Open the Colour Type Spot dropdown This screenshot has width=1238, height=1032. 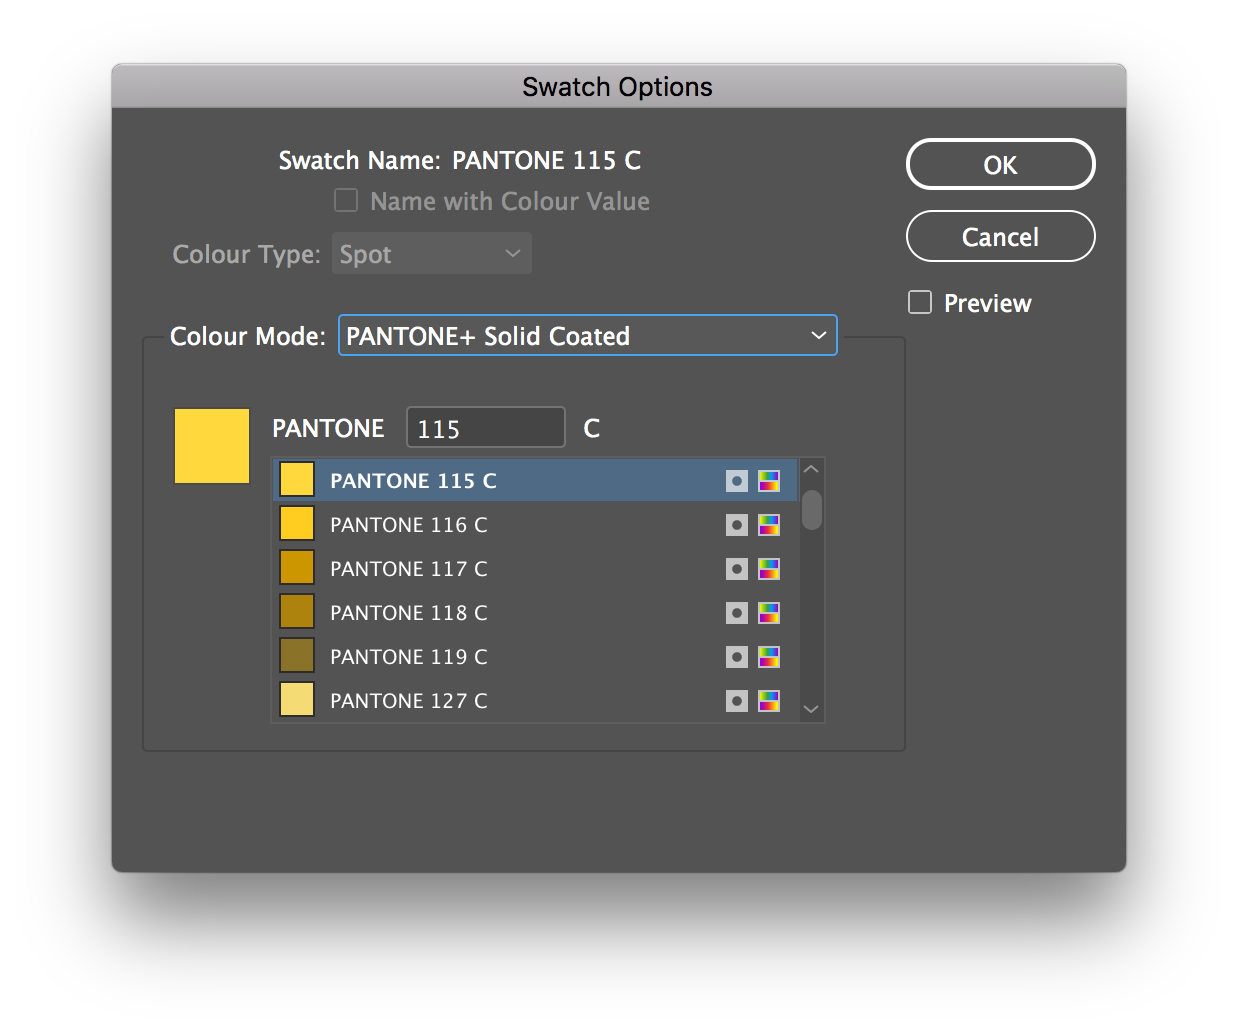[432, 254]
